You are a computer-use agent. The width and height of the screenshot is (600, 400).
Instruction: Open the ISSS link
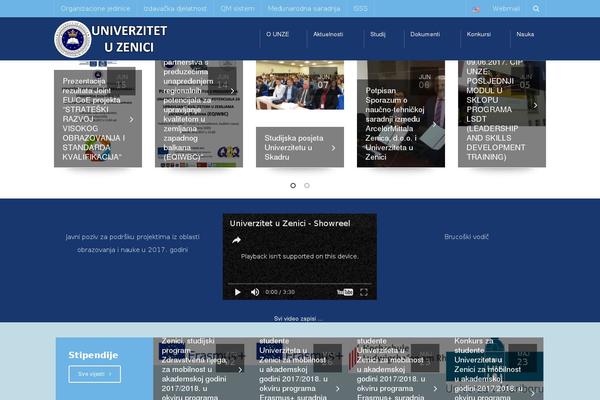[x=360, y=8]
